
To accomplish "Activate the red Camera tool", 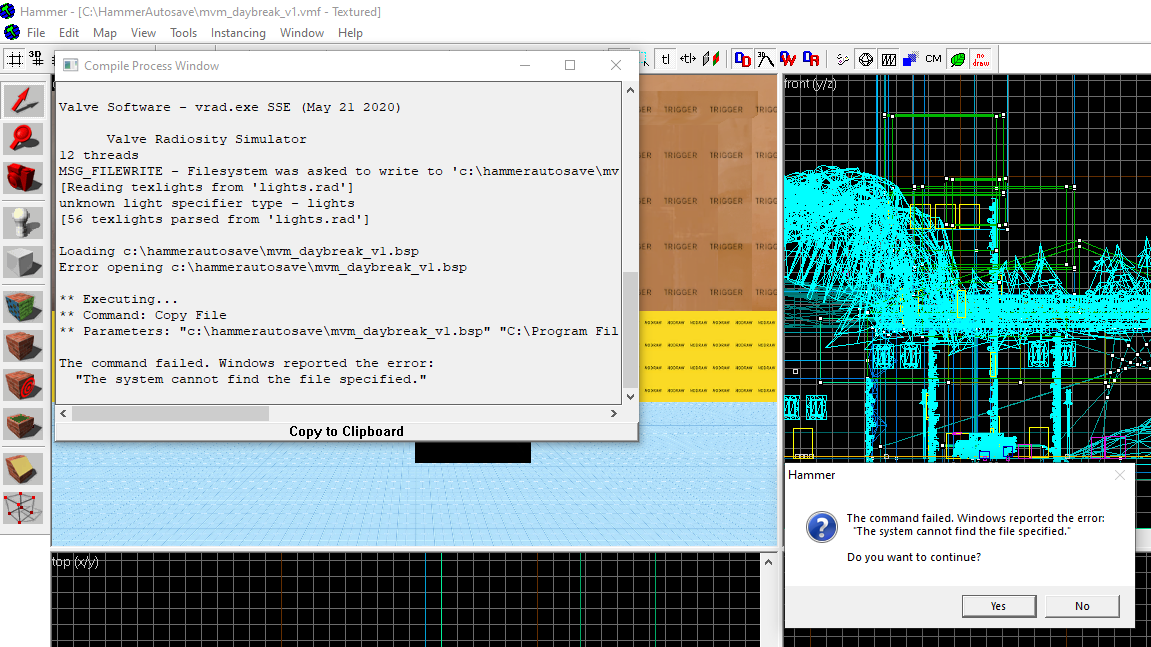I will [23, 178].
